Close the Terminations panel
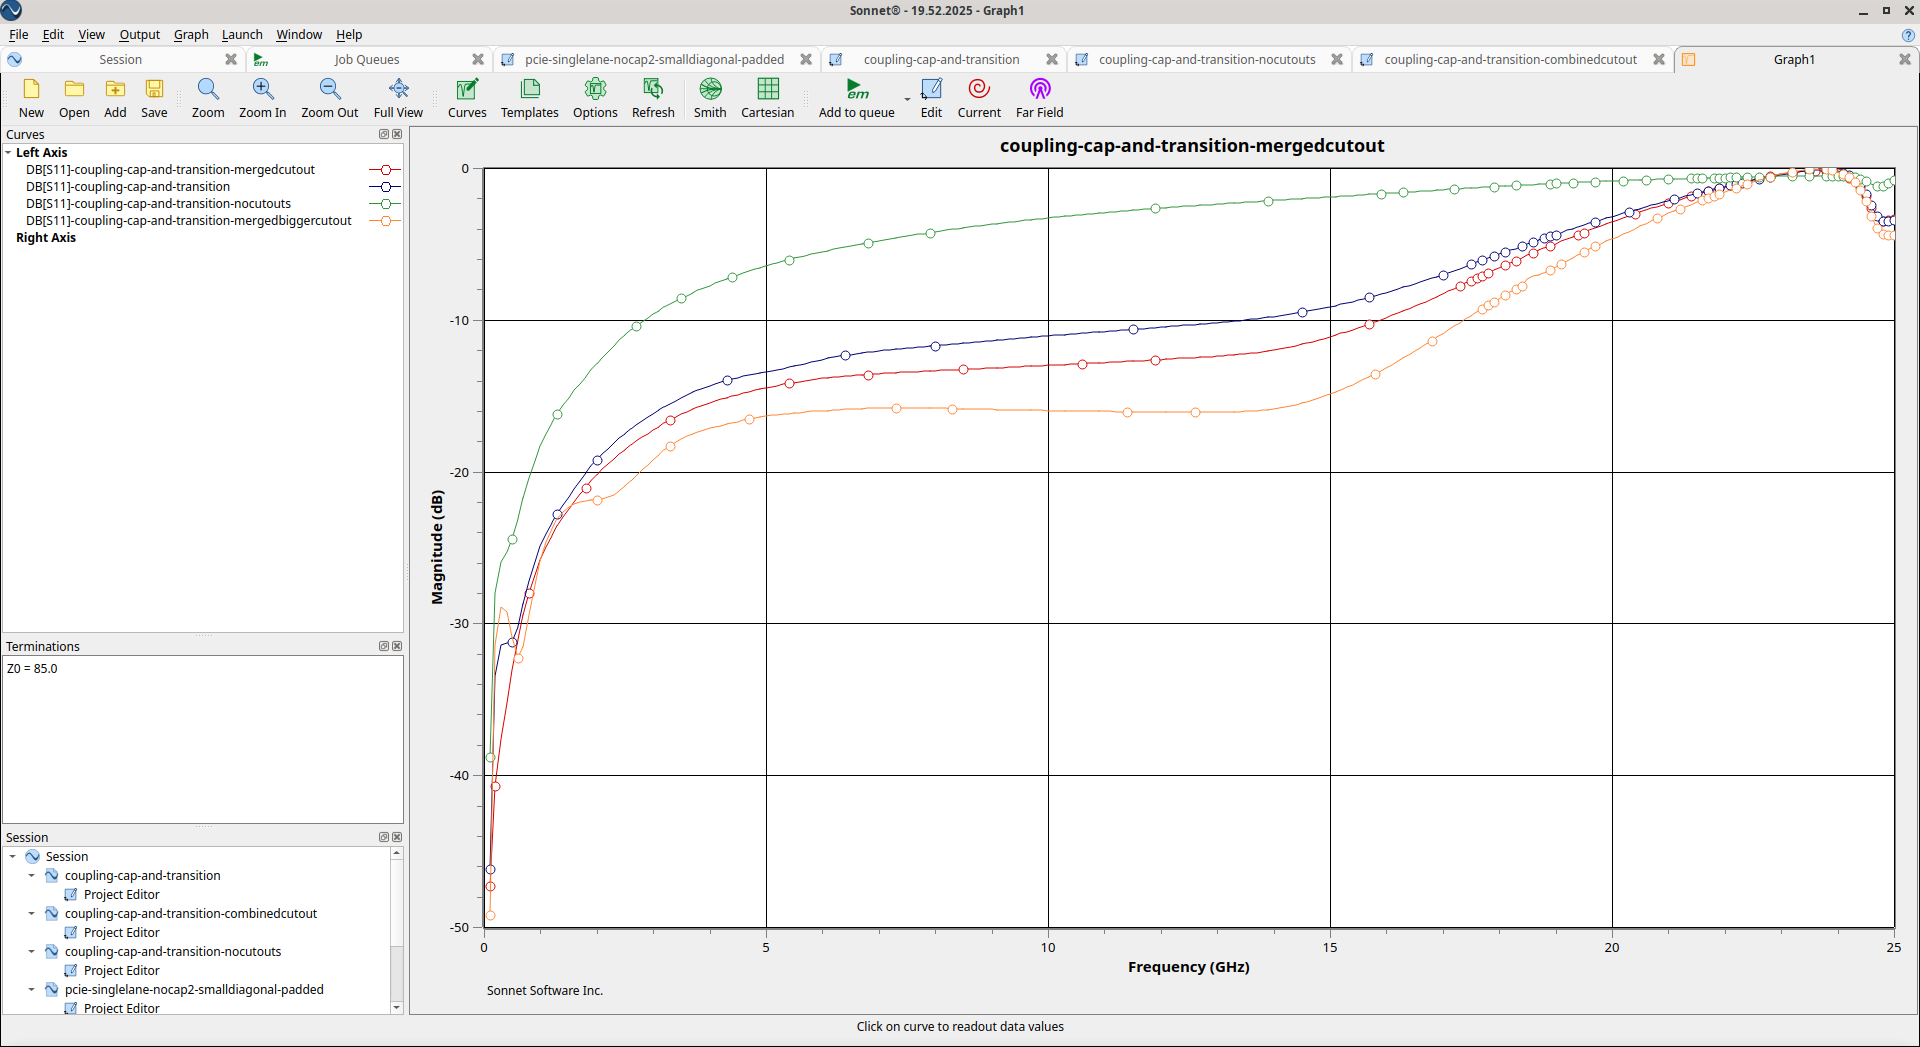The width and height of the screenshot is (1920, 1047). (x=397, y=646)
